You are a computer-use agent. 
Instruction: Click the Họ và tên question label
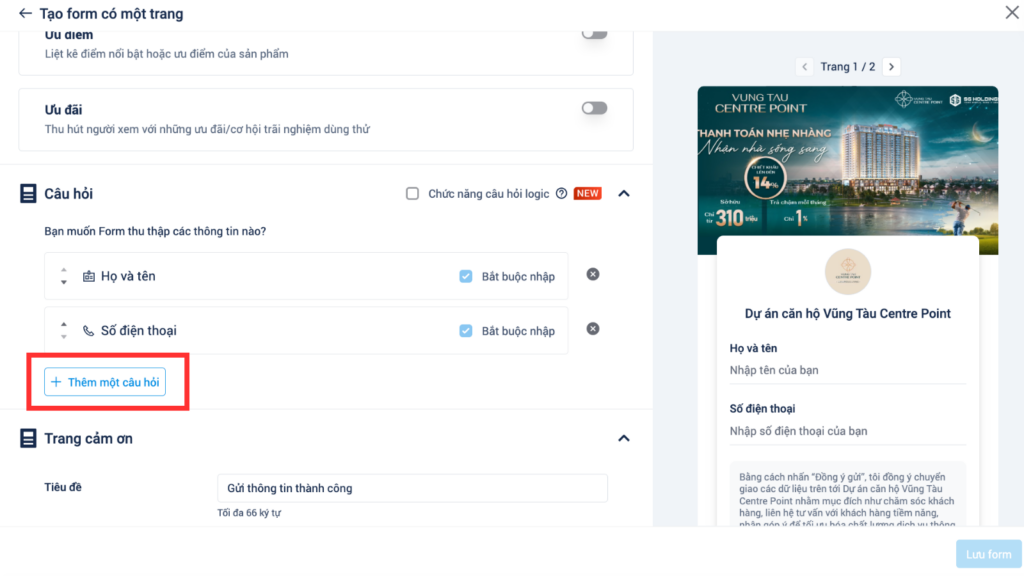point(128,276)
